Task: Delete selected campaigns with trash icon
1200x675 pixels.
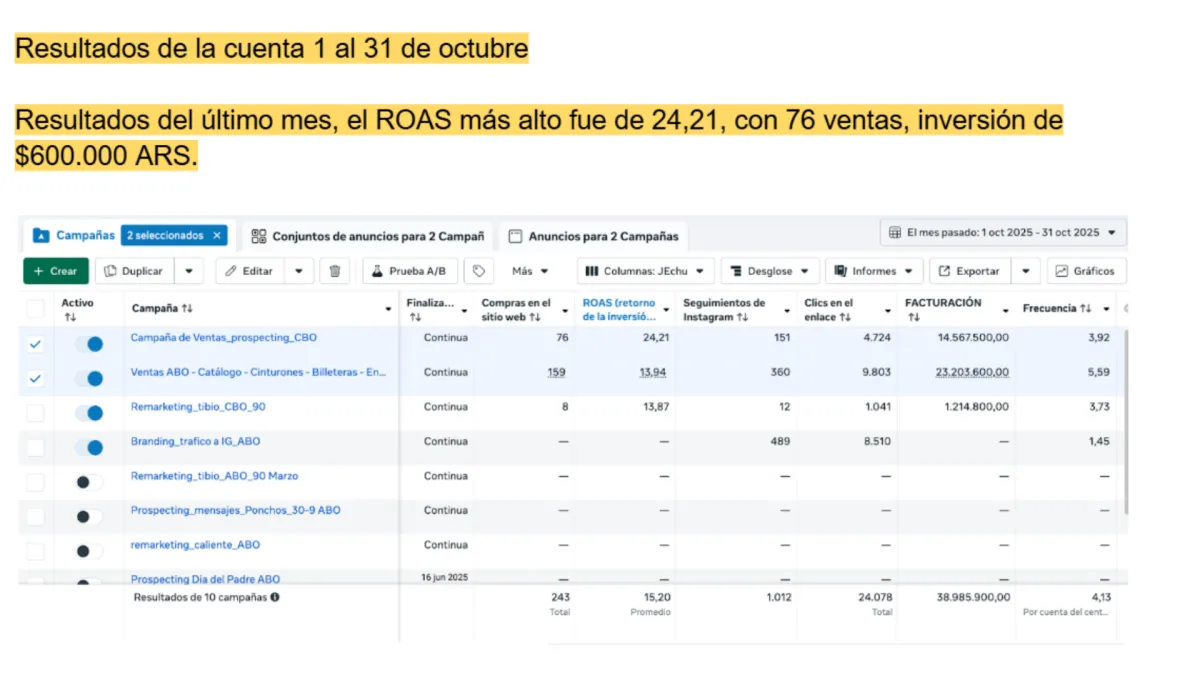Action: click(x=335, y=271)
